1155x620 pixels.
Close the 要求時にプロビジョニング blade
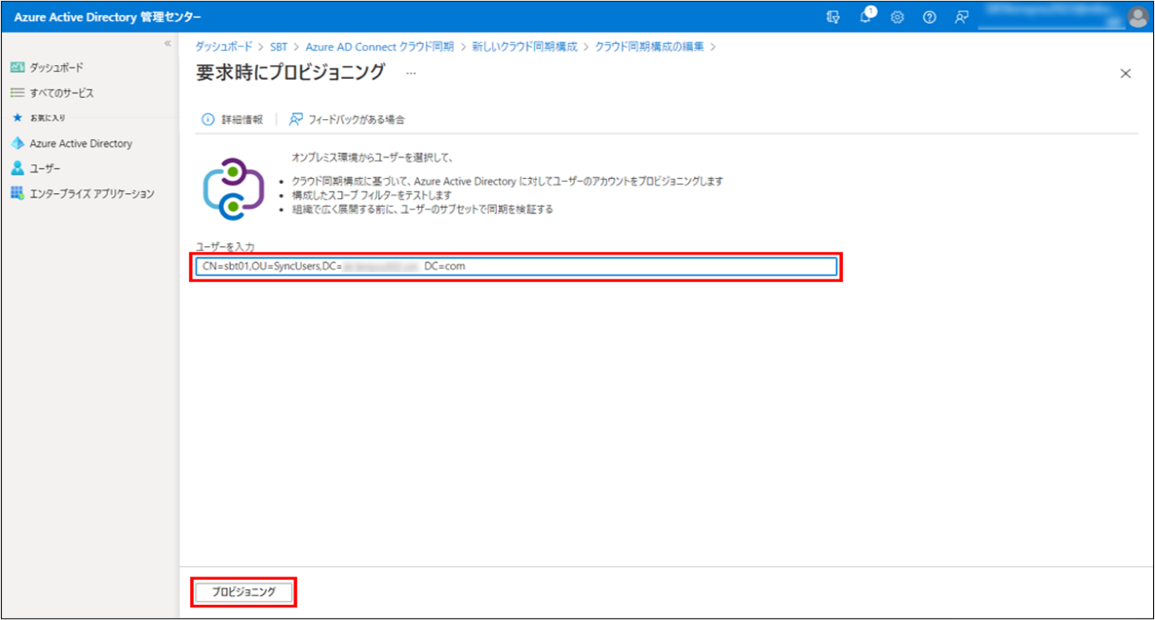[x=1126, y=74]
